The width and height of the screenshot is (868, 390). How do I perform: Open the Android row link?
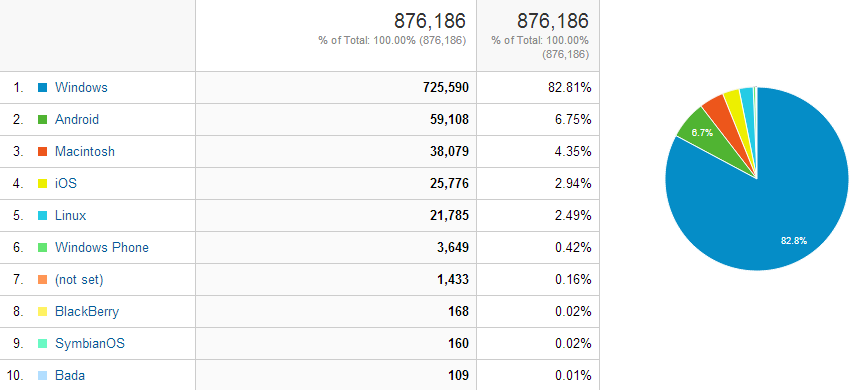(77, 119)
